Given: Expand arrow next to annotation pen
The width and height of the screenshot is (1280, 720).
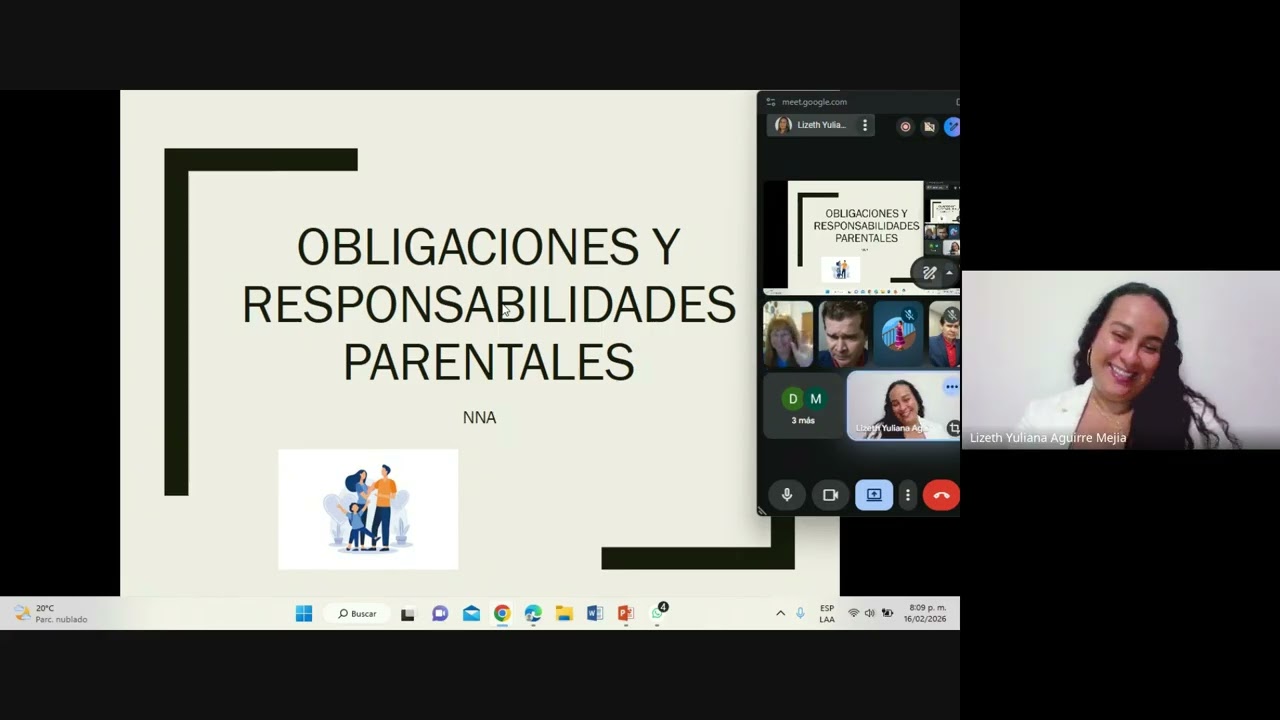Looking at the screenshot, I should 949,273.
